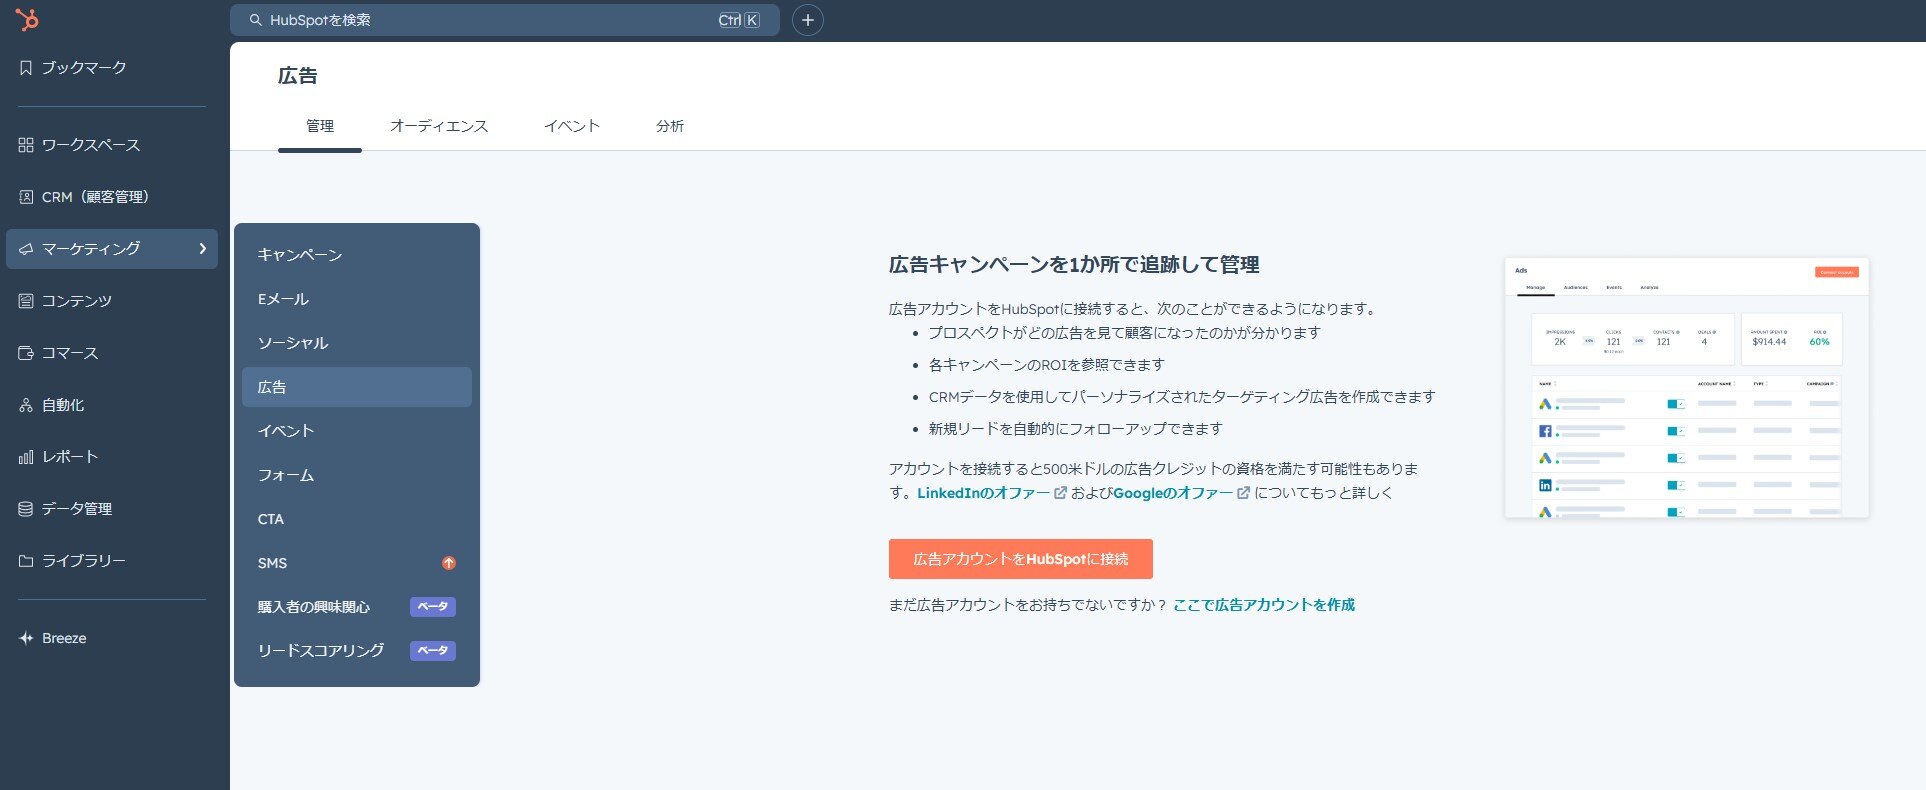
Task: Click the ベータ badge on リードスコアリング
Action: tap(433, 651)
